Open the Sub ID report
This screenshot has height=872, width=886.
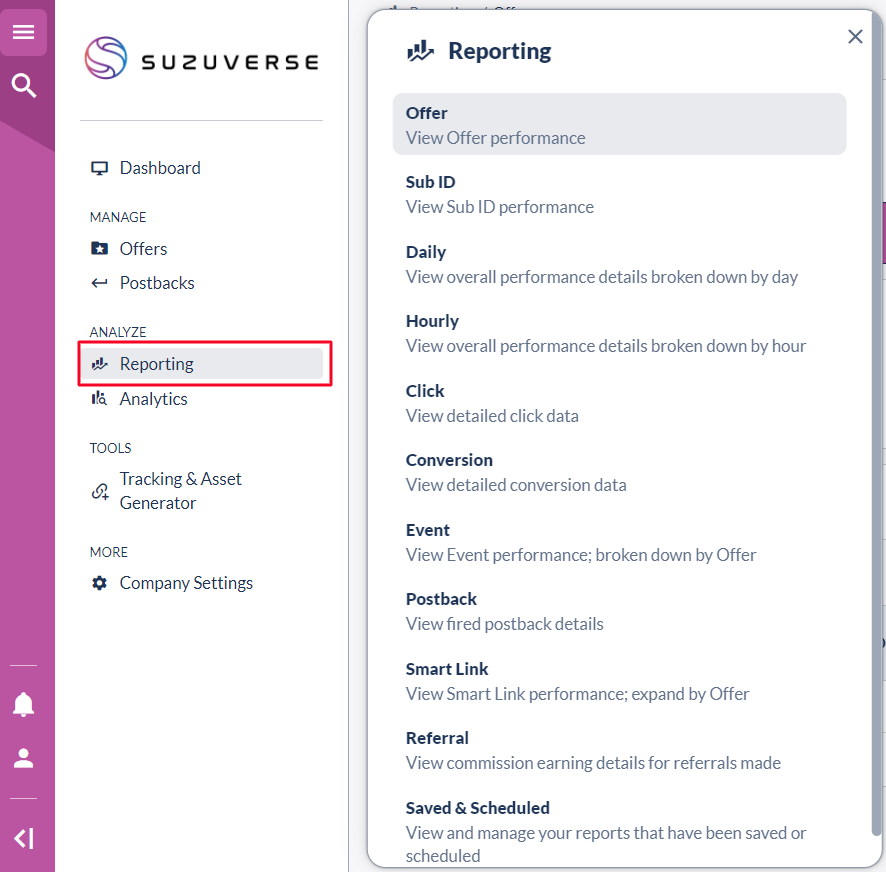point(499,194)
